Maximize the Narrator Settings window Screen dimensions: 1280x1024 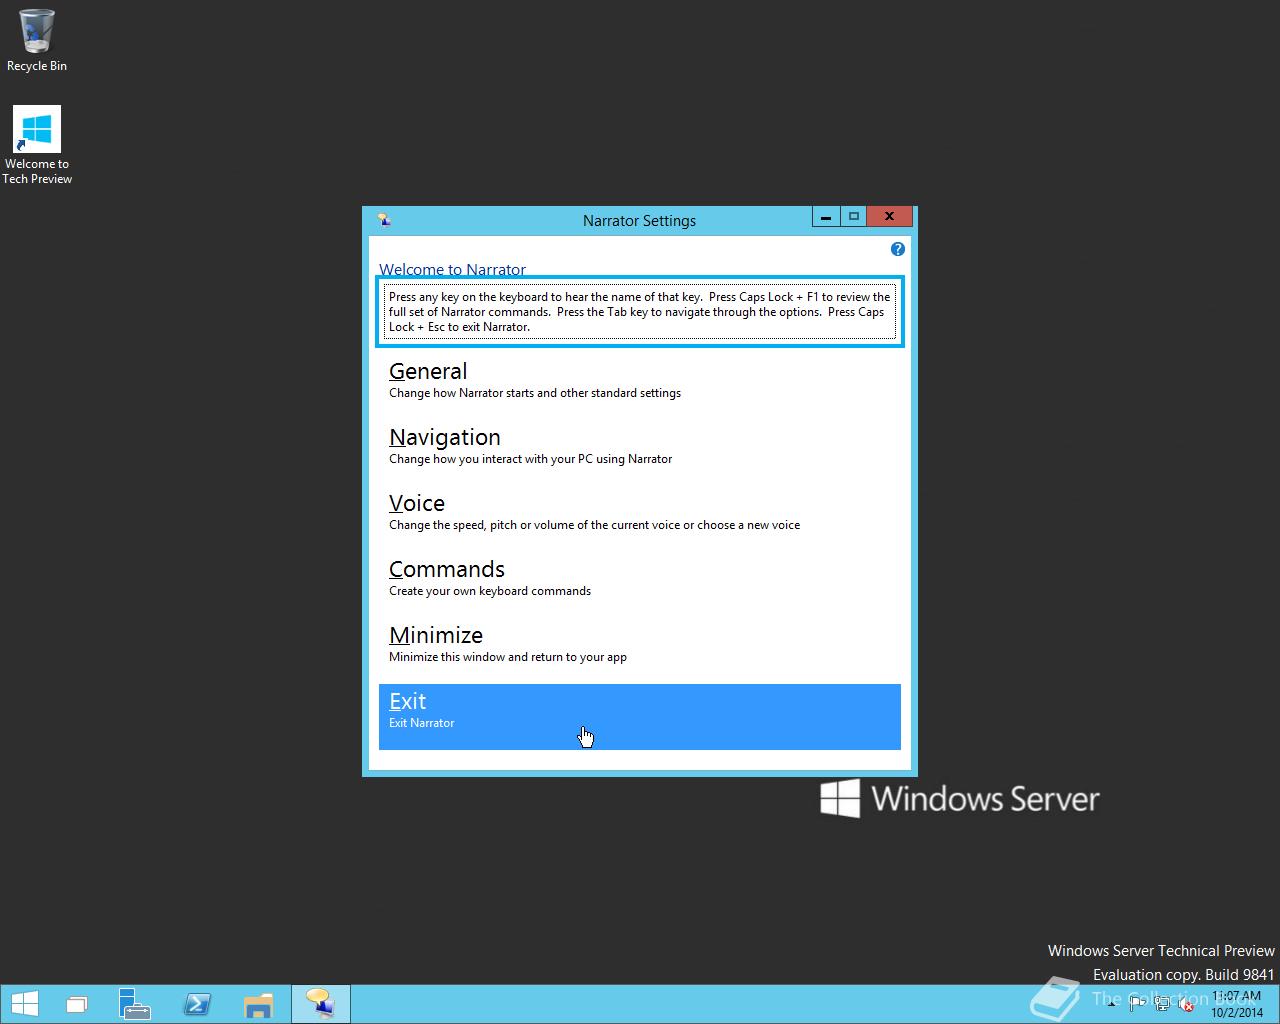tap(853, 217)
